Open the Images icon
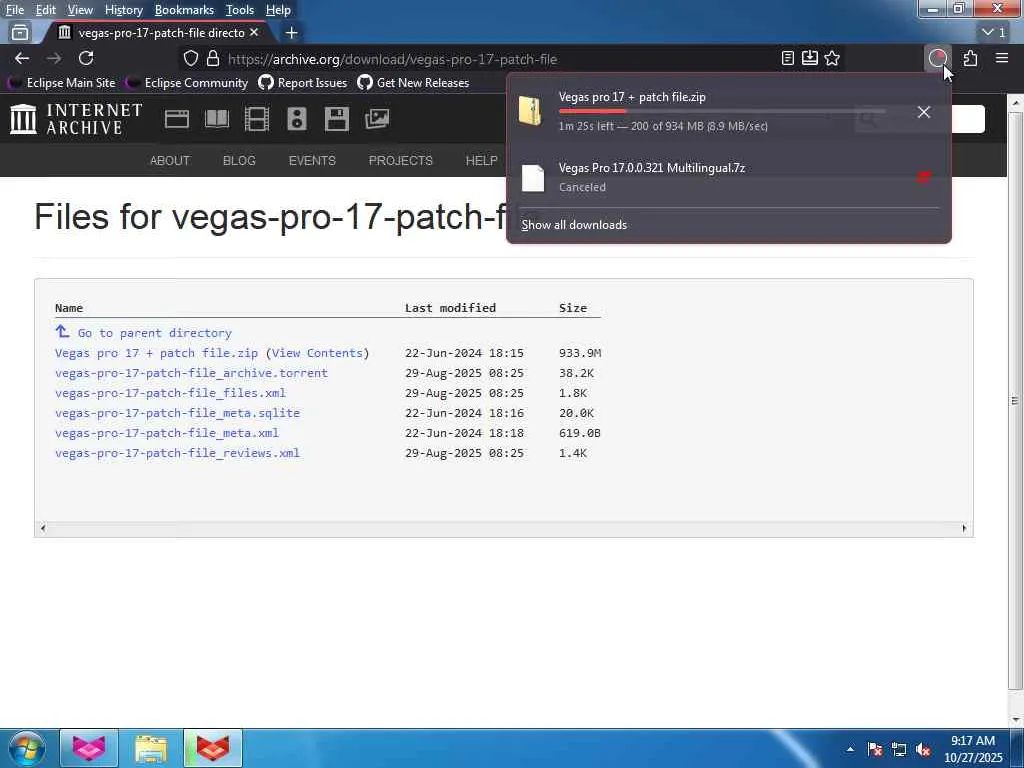1024x768 pixels. [x=377, y=119]
